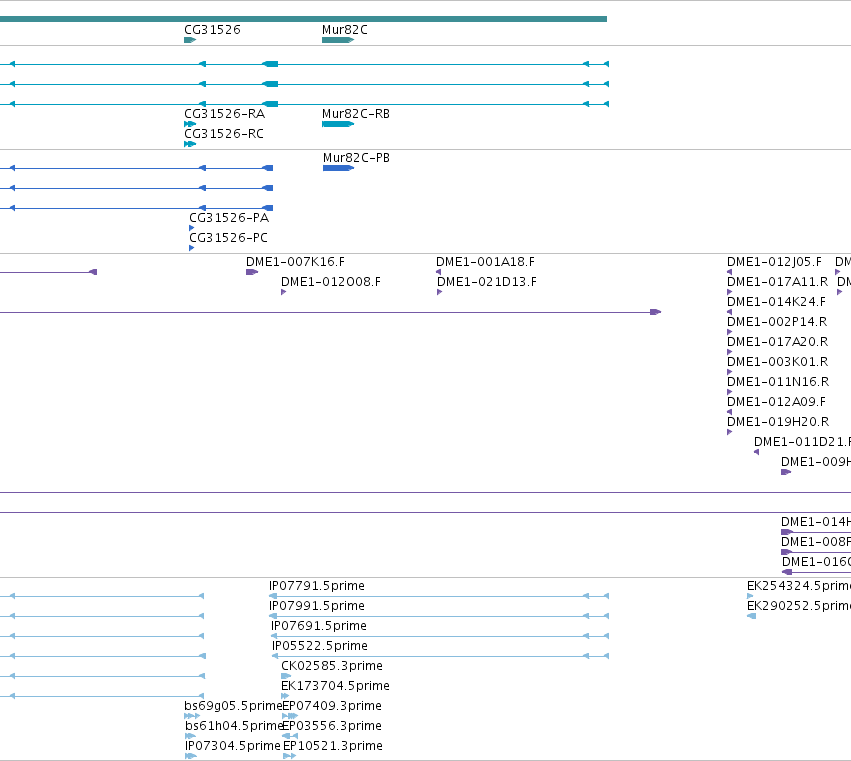Open the EP07409.3prime EST label
851x761 pixels.
coord(332,707)
